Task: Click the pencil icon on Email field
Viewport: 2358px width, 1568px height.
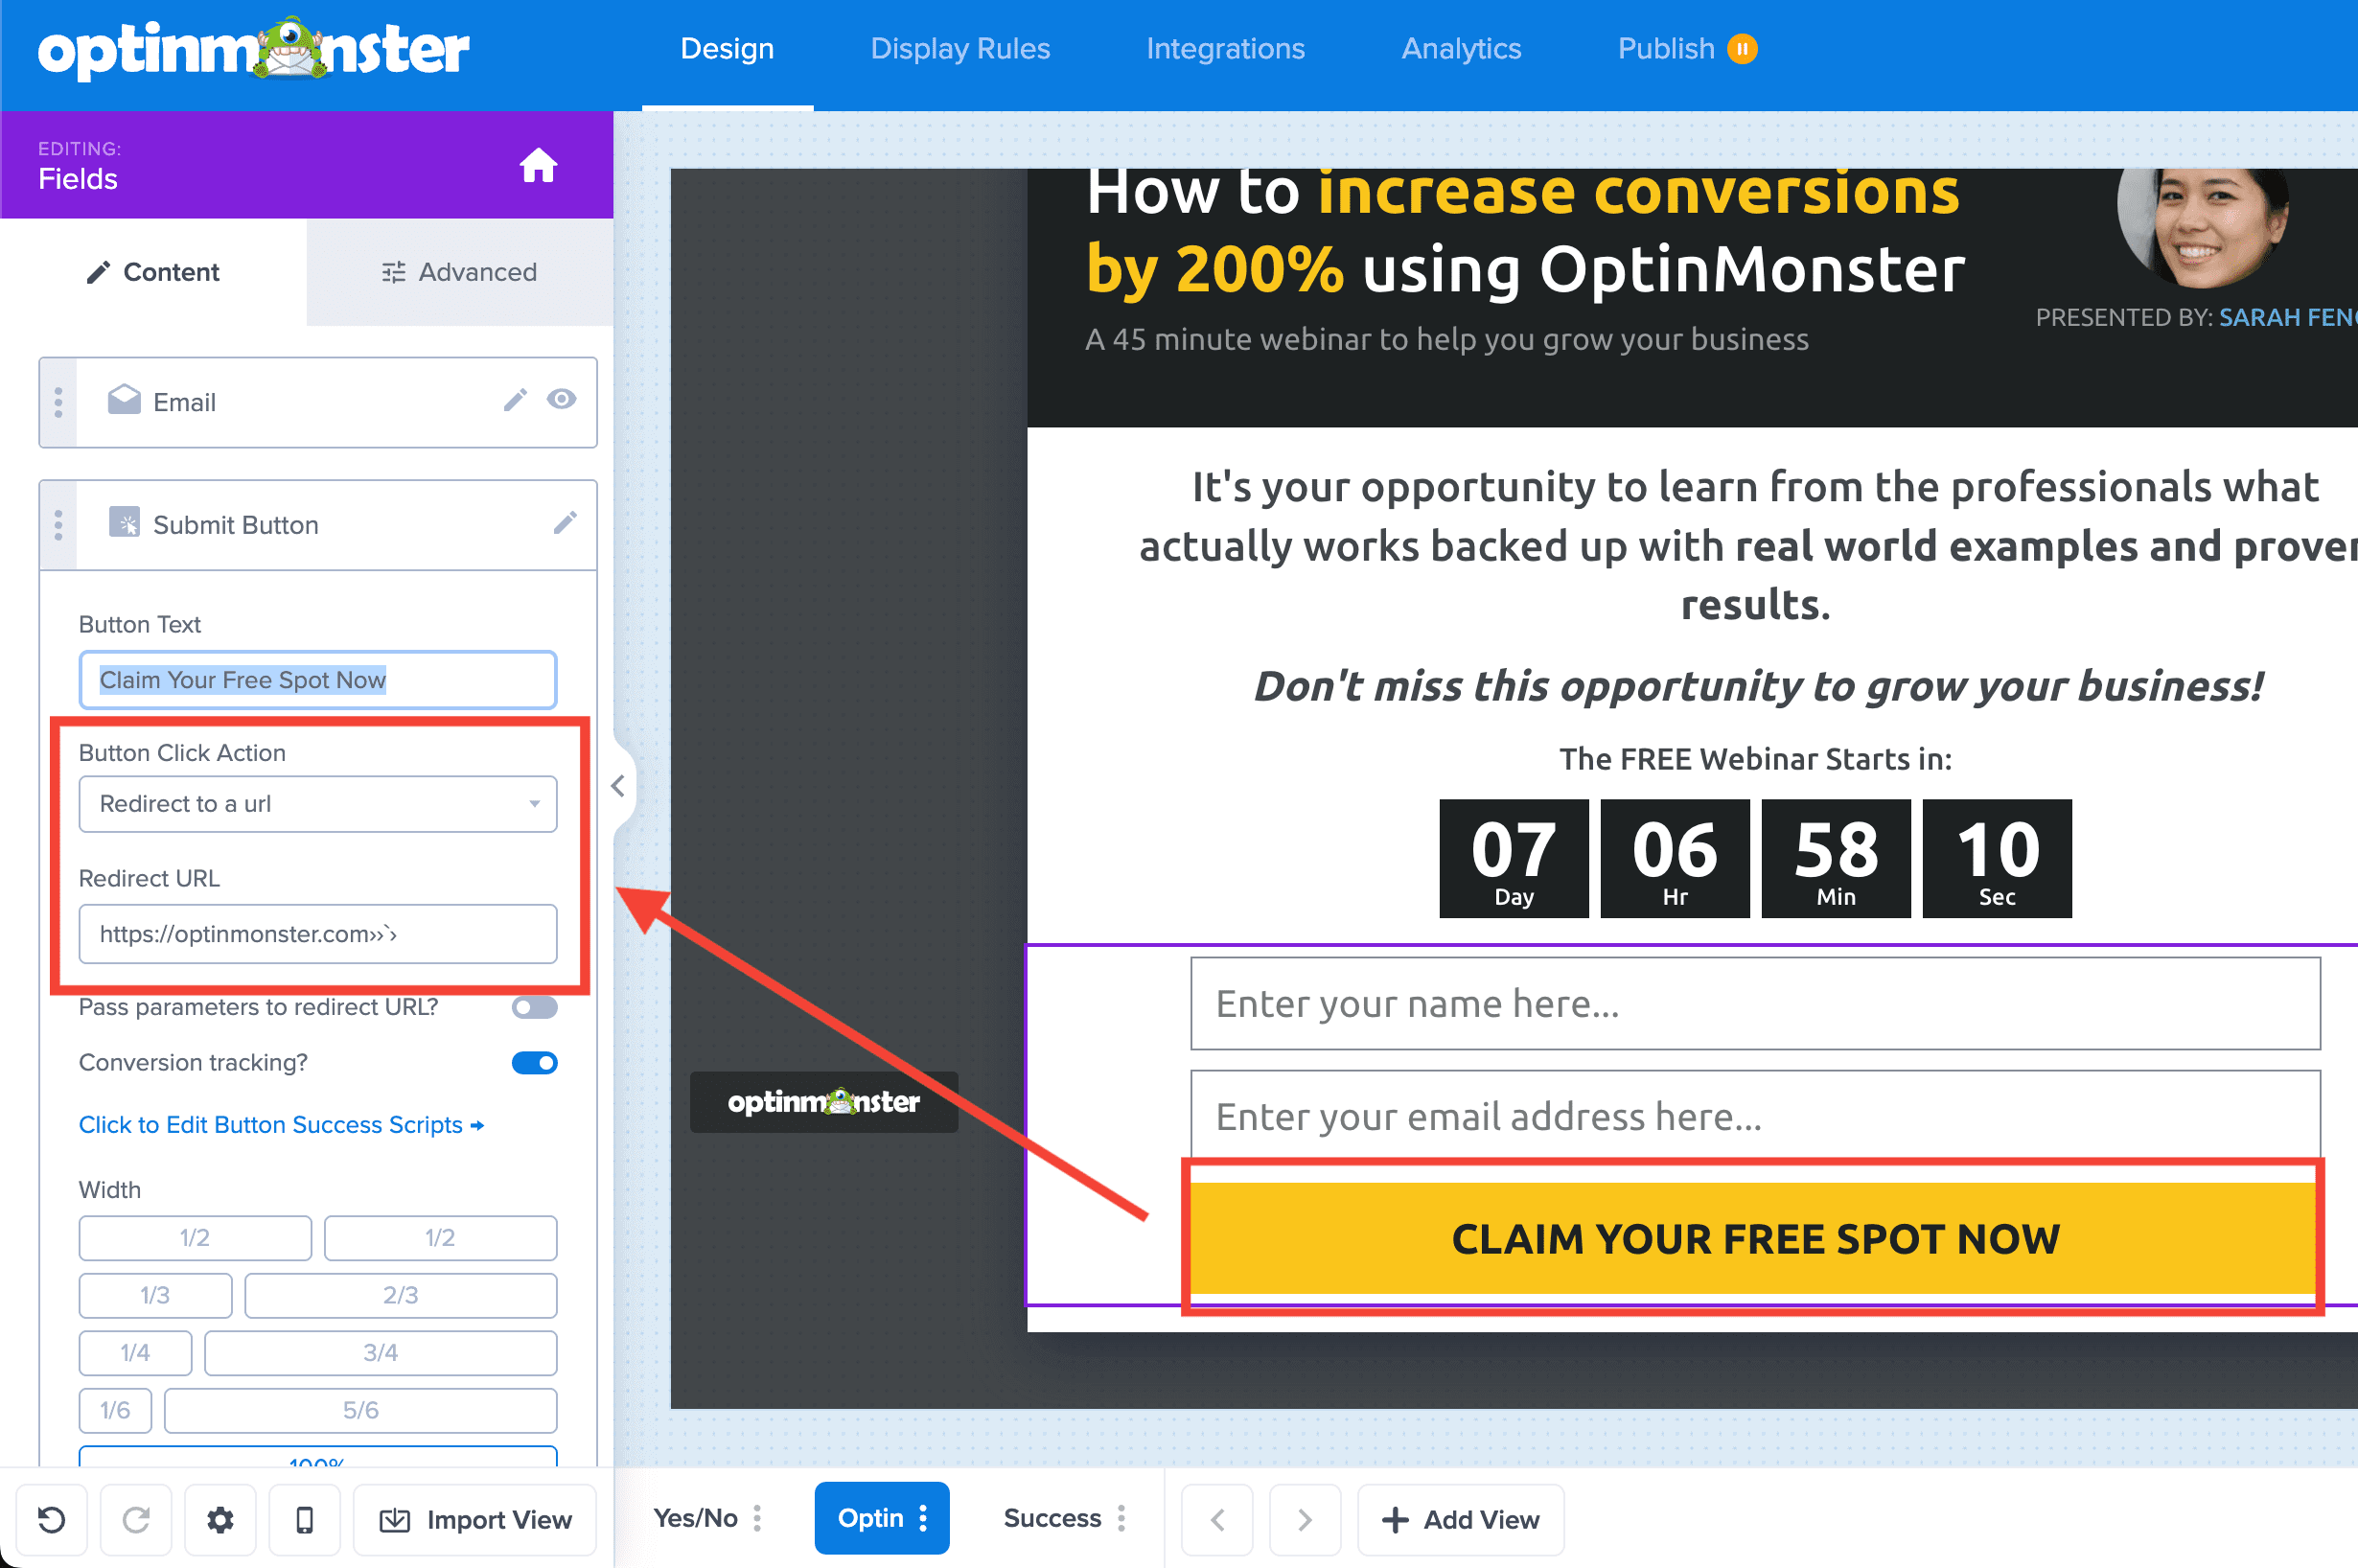Action: (515, 401)
